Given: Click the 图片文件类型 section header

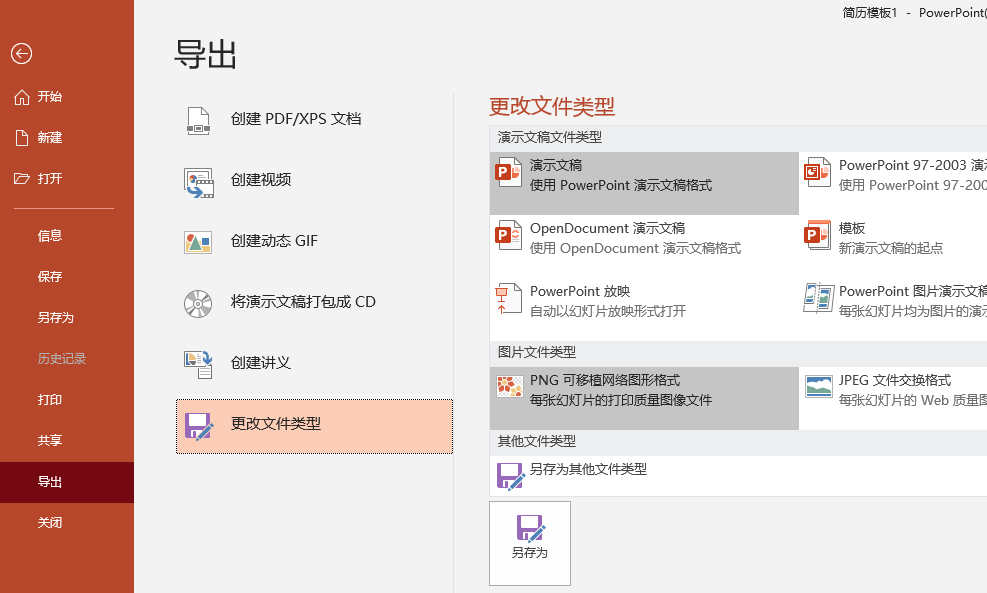Looking at the screenshot, I should pyautogui.click(x=537, y=353).
